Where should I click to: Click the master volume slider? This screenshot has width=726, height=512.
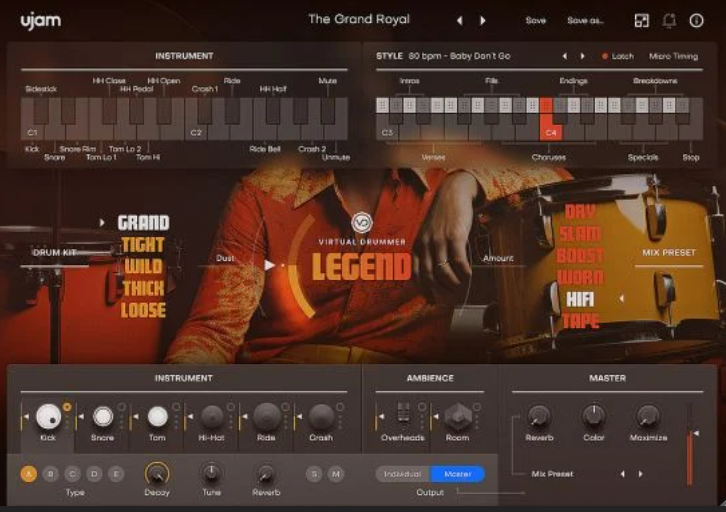click(689, 444)
